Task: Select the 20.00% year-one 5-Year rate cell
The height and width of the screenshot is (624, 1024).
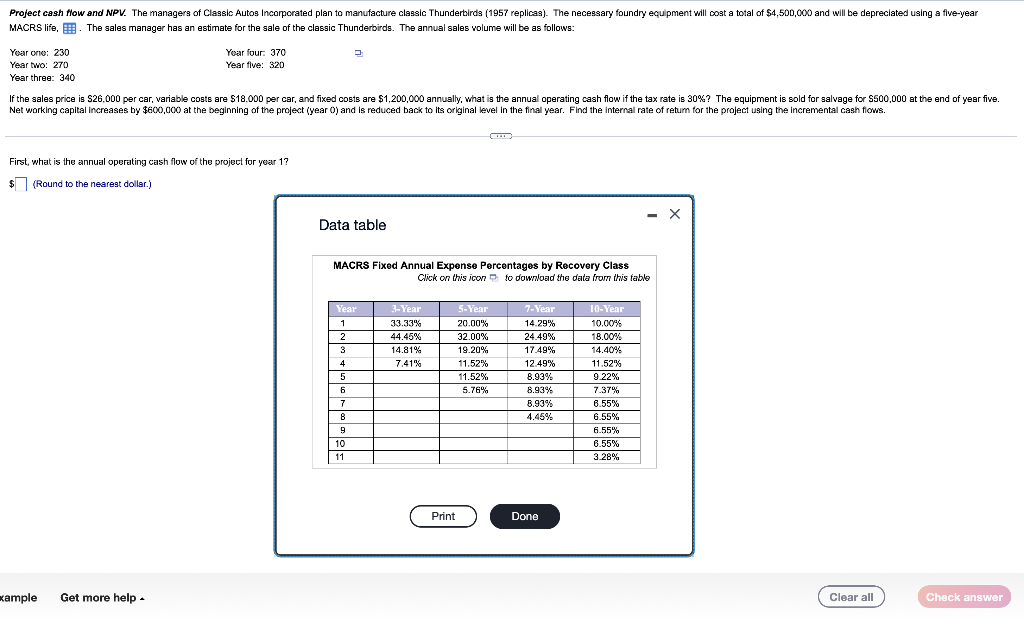Action: 473,322
